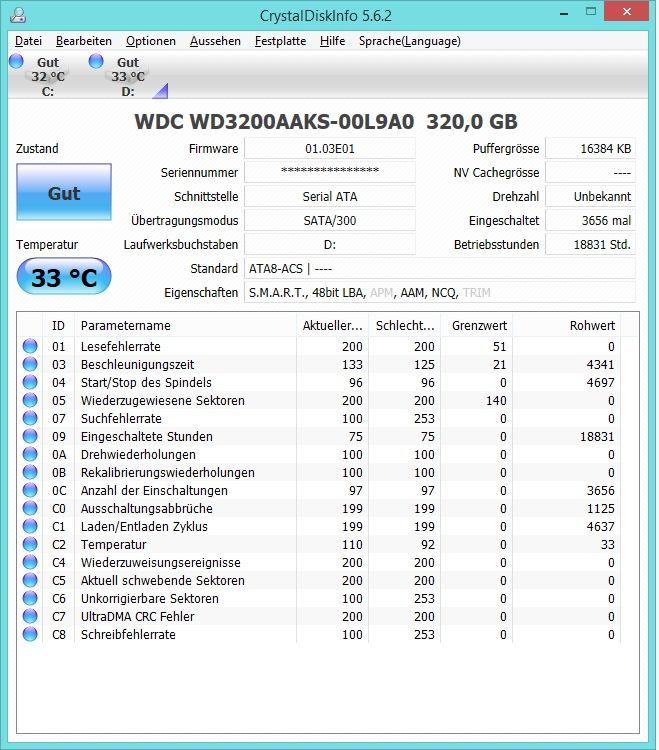Select the UltraDMA CRC Fehler row name

tap(138, 616)
